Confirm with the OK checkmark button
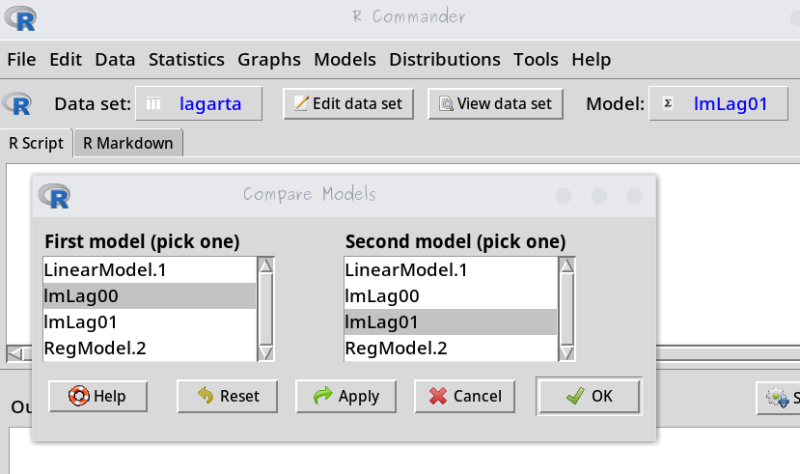 589,396
